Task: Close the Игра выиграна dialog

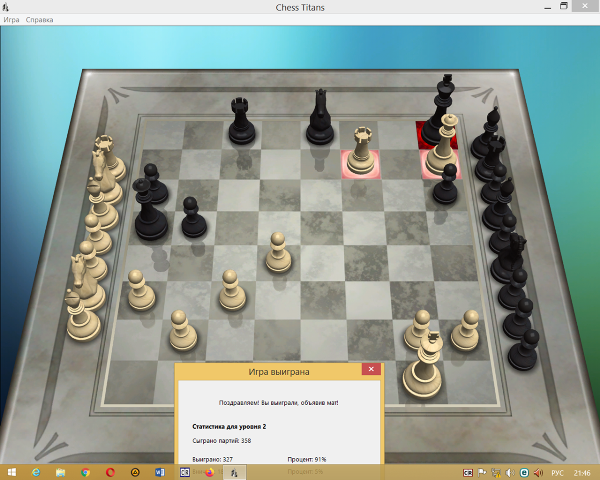Action: point(370,370)
